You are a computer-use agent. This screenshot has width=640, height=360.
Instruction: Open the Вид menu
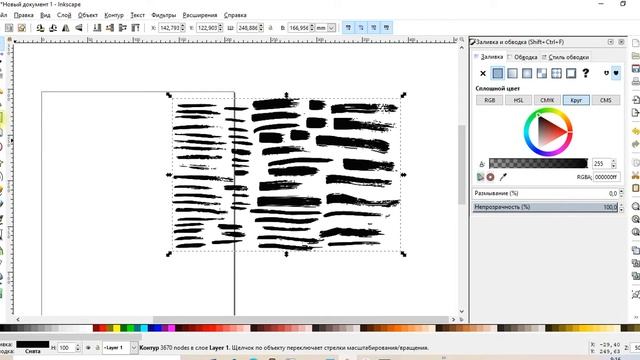pos(45,15)
